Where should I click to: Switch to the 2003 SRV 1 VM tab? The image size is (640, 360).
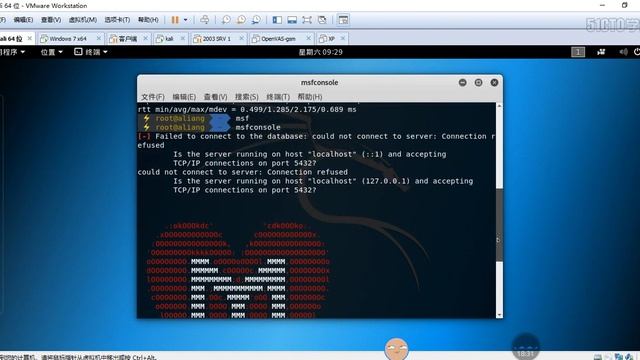click(x=217, y=39)
